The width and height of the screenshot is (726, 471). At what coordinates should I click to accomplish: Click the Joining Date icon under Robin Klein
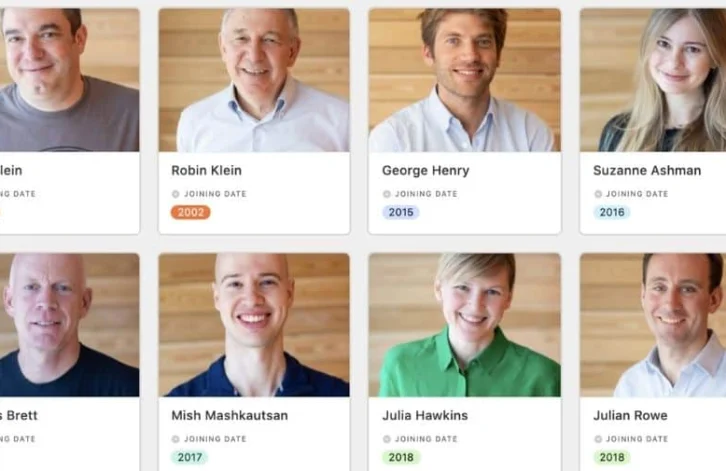pos(175,194)
